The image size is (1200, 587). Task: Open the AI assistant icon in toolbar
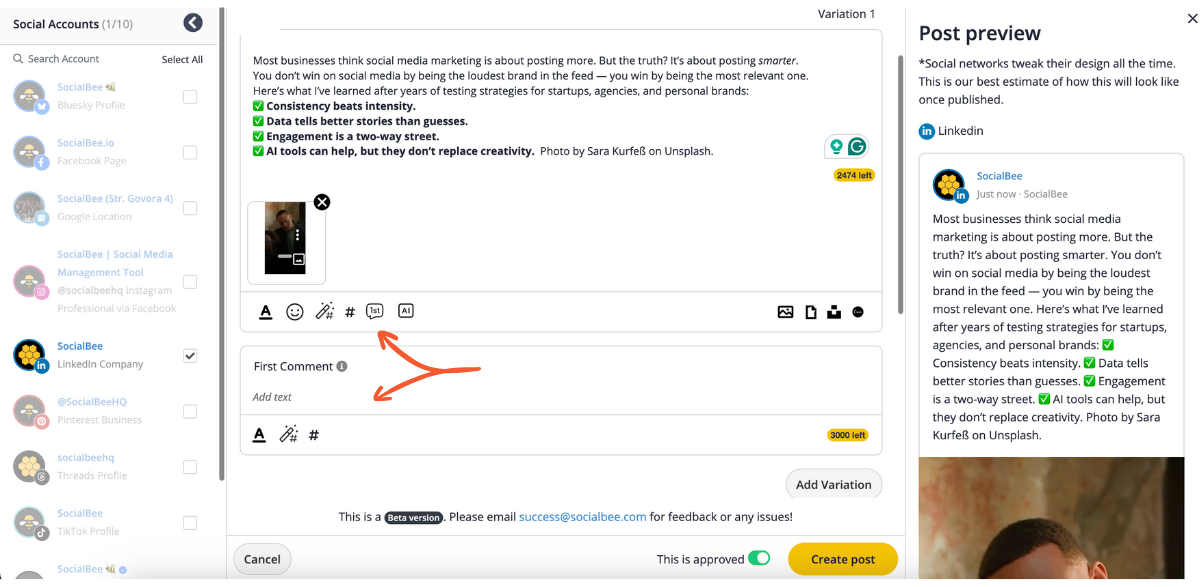click(405, 311)
